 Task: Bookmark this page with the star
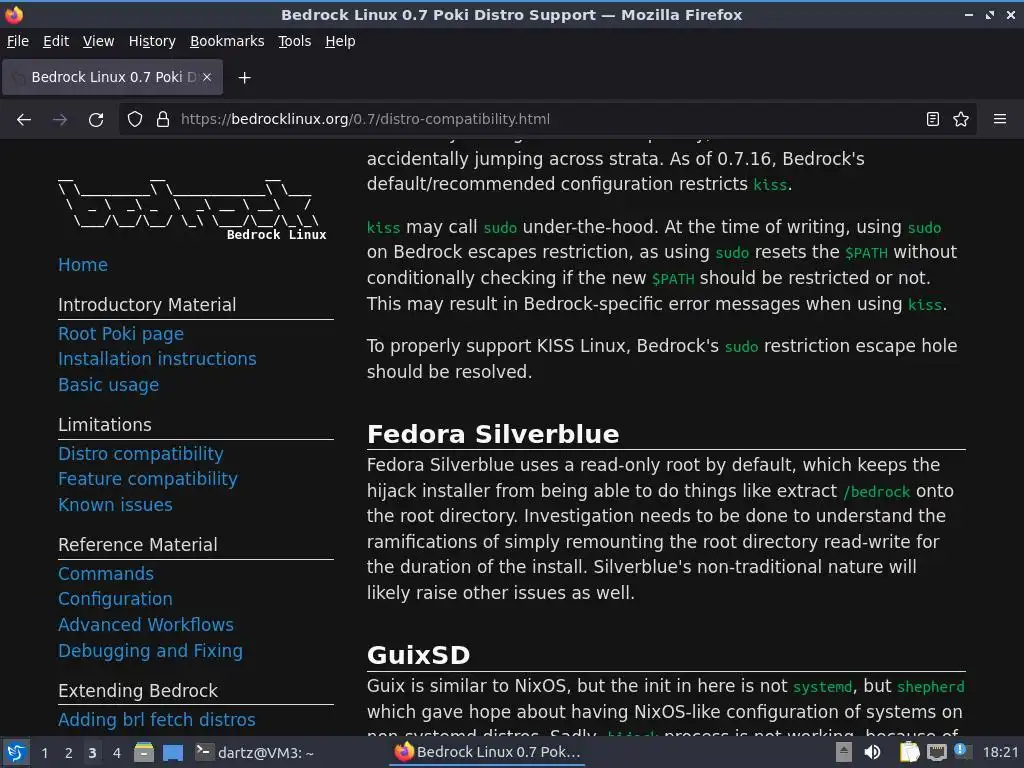pos(961,119)
